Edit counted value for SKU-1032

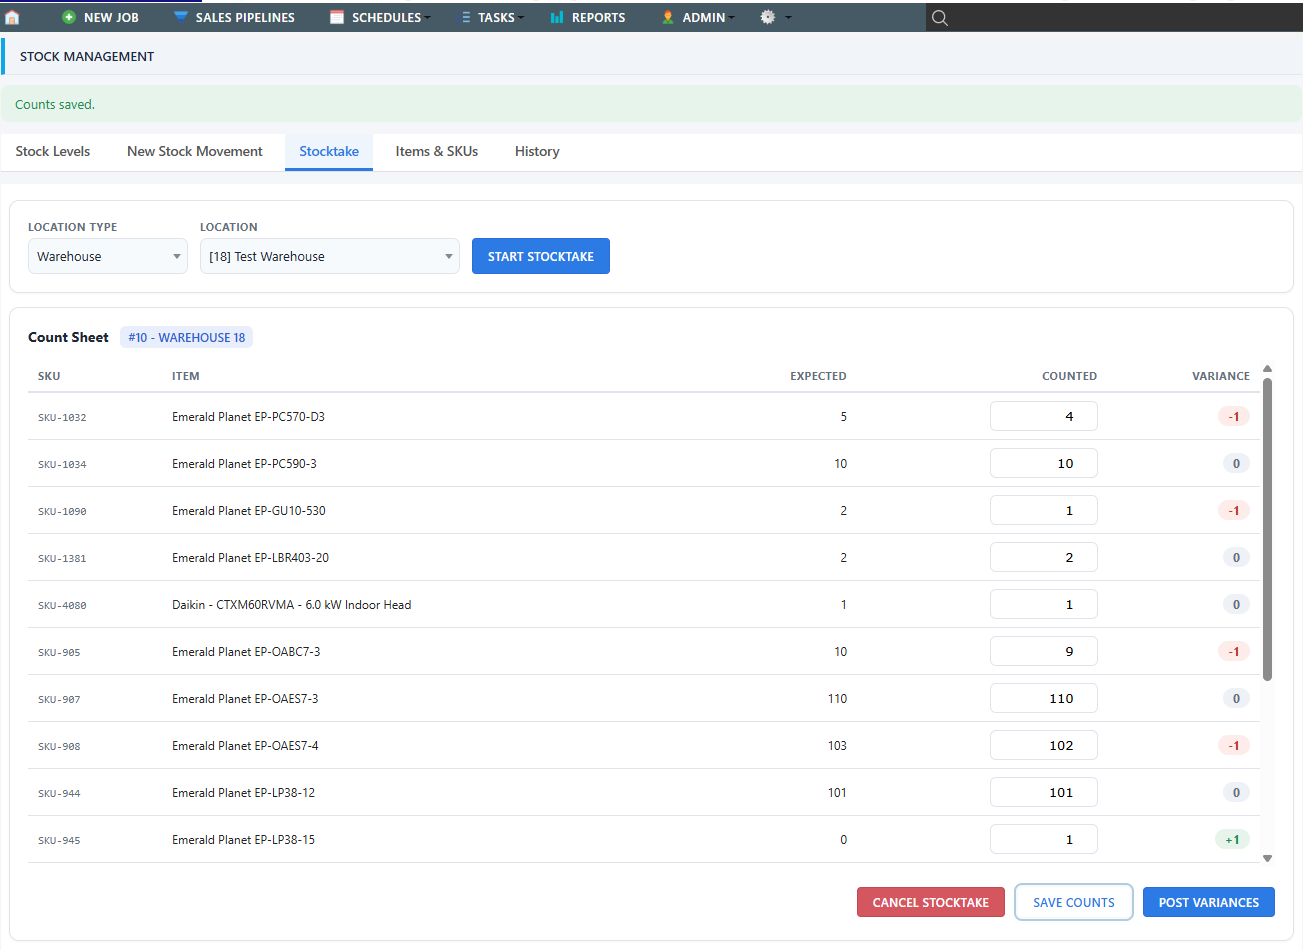[1044, 416]
